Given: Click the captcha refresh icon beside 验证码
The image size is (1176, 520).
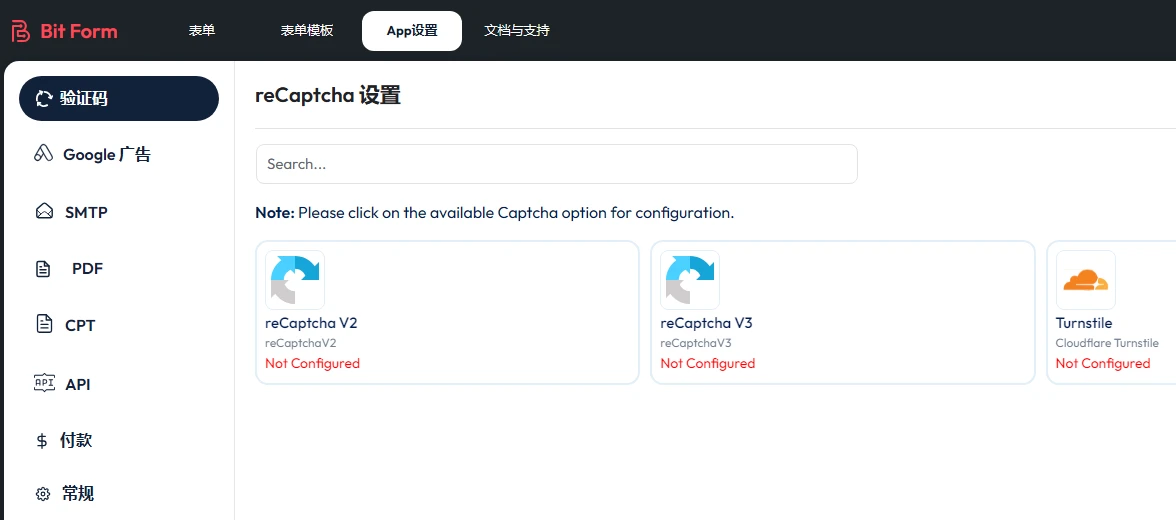Looking at the screenshot, I should pos(44,99).
